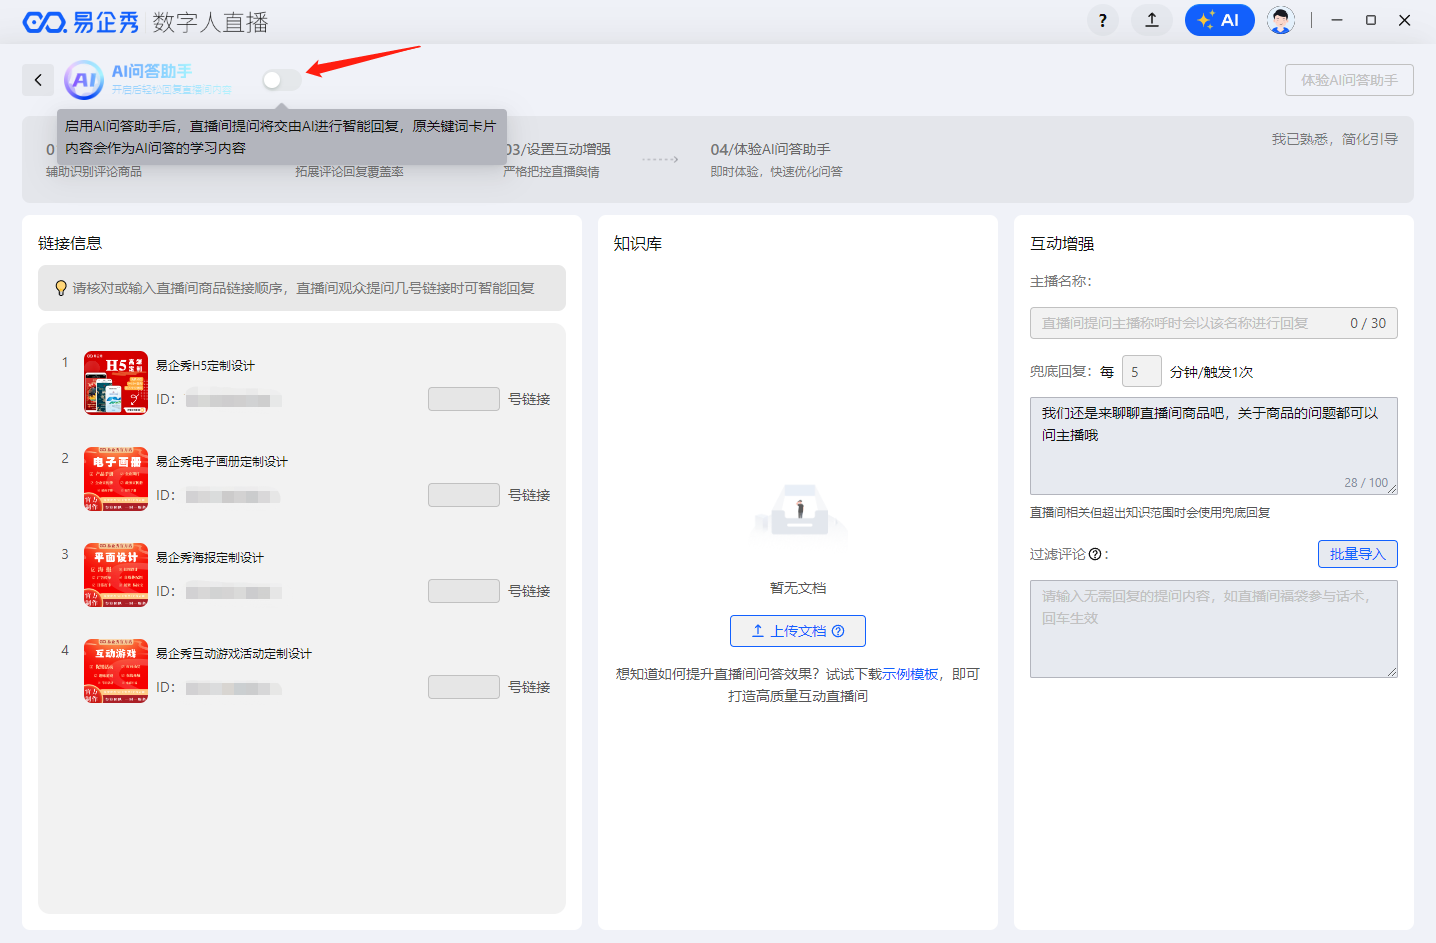Viewport: 1436px width, 943px height.
Task: Click 体验AI问答助手 button
Action: pos(1349,80)
